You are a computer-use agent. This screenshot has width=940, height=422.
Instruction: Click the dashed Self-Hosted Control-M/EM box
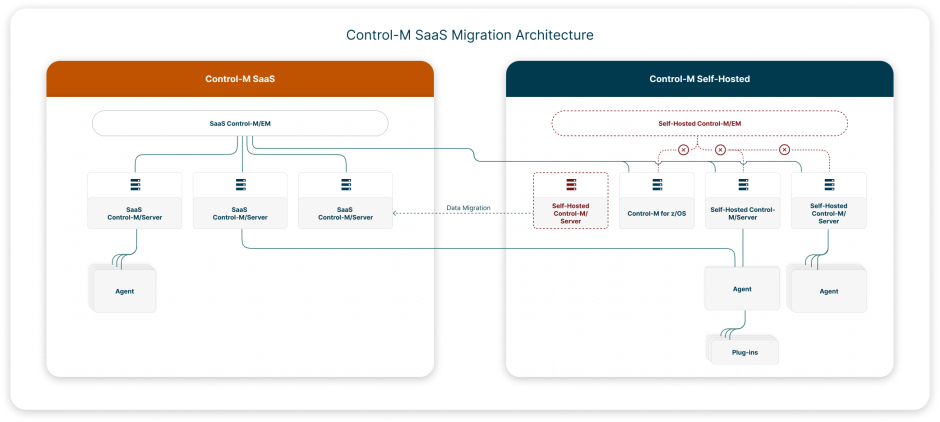[x=699, y=123]
